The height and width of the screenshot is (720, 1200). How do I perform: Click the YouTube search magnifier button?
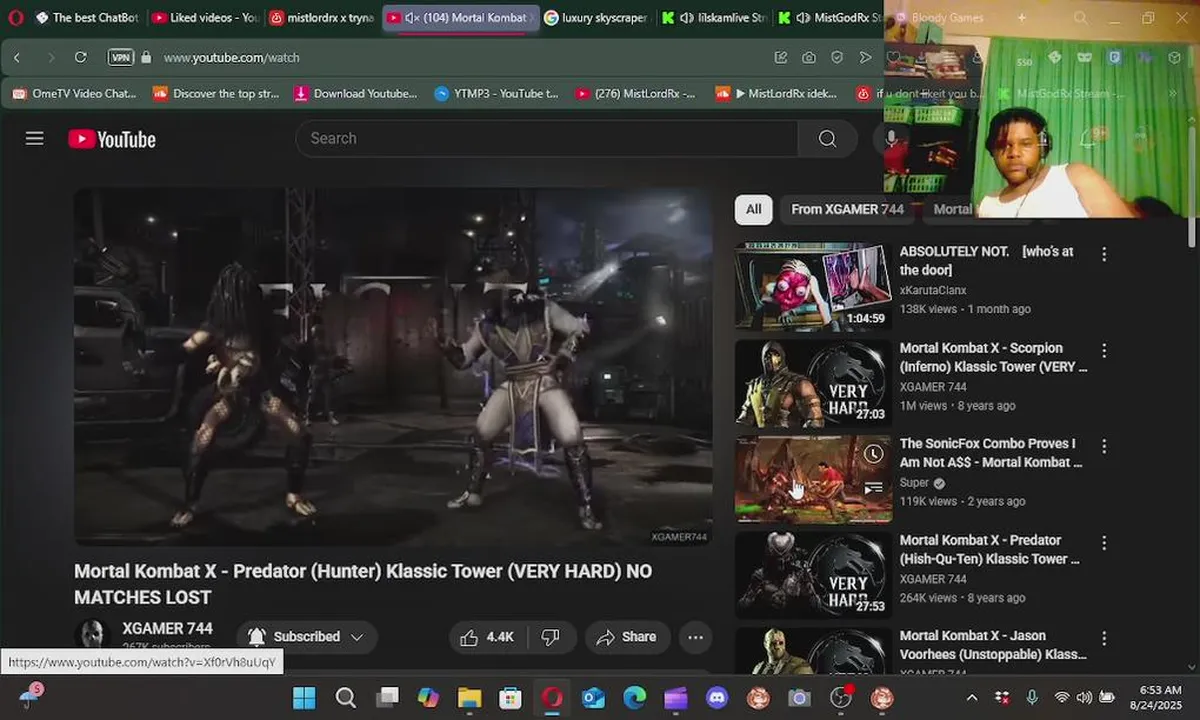[x=827, y=138]
